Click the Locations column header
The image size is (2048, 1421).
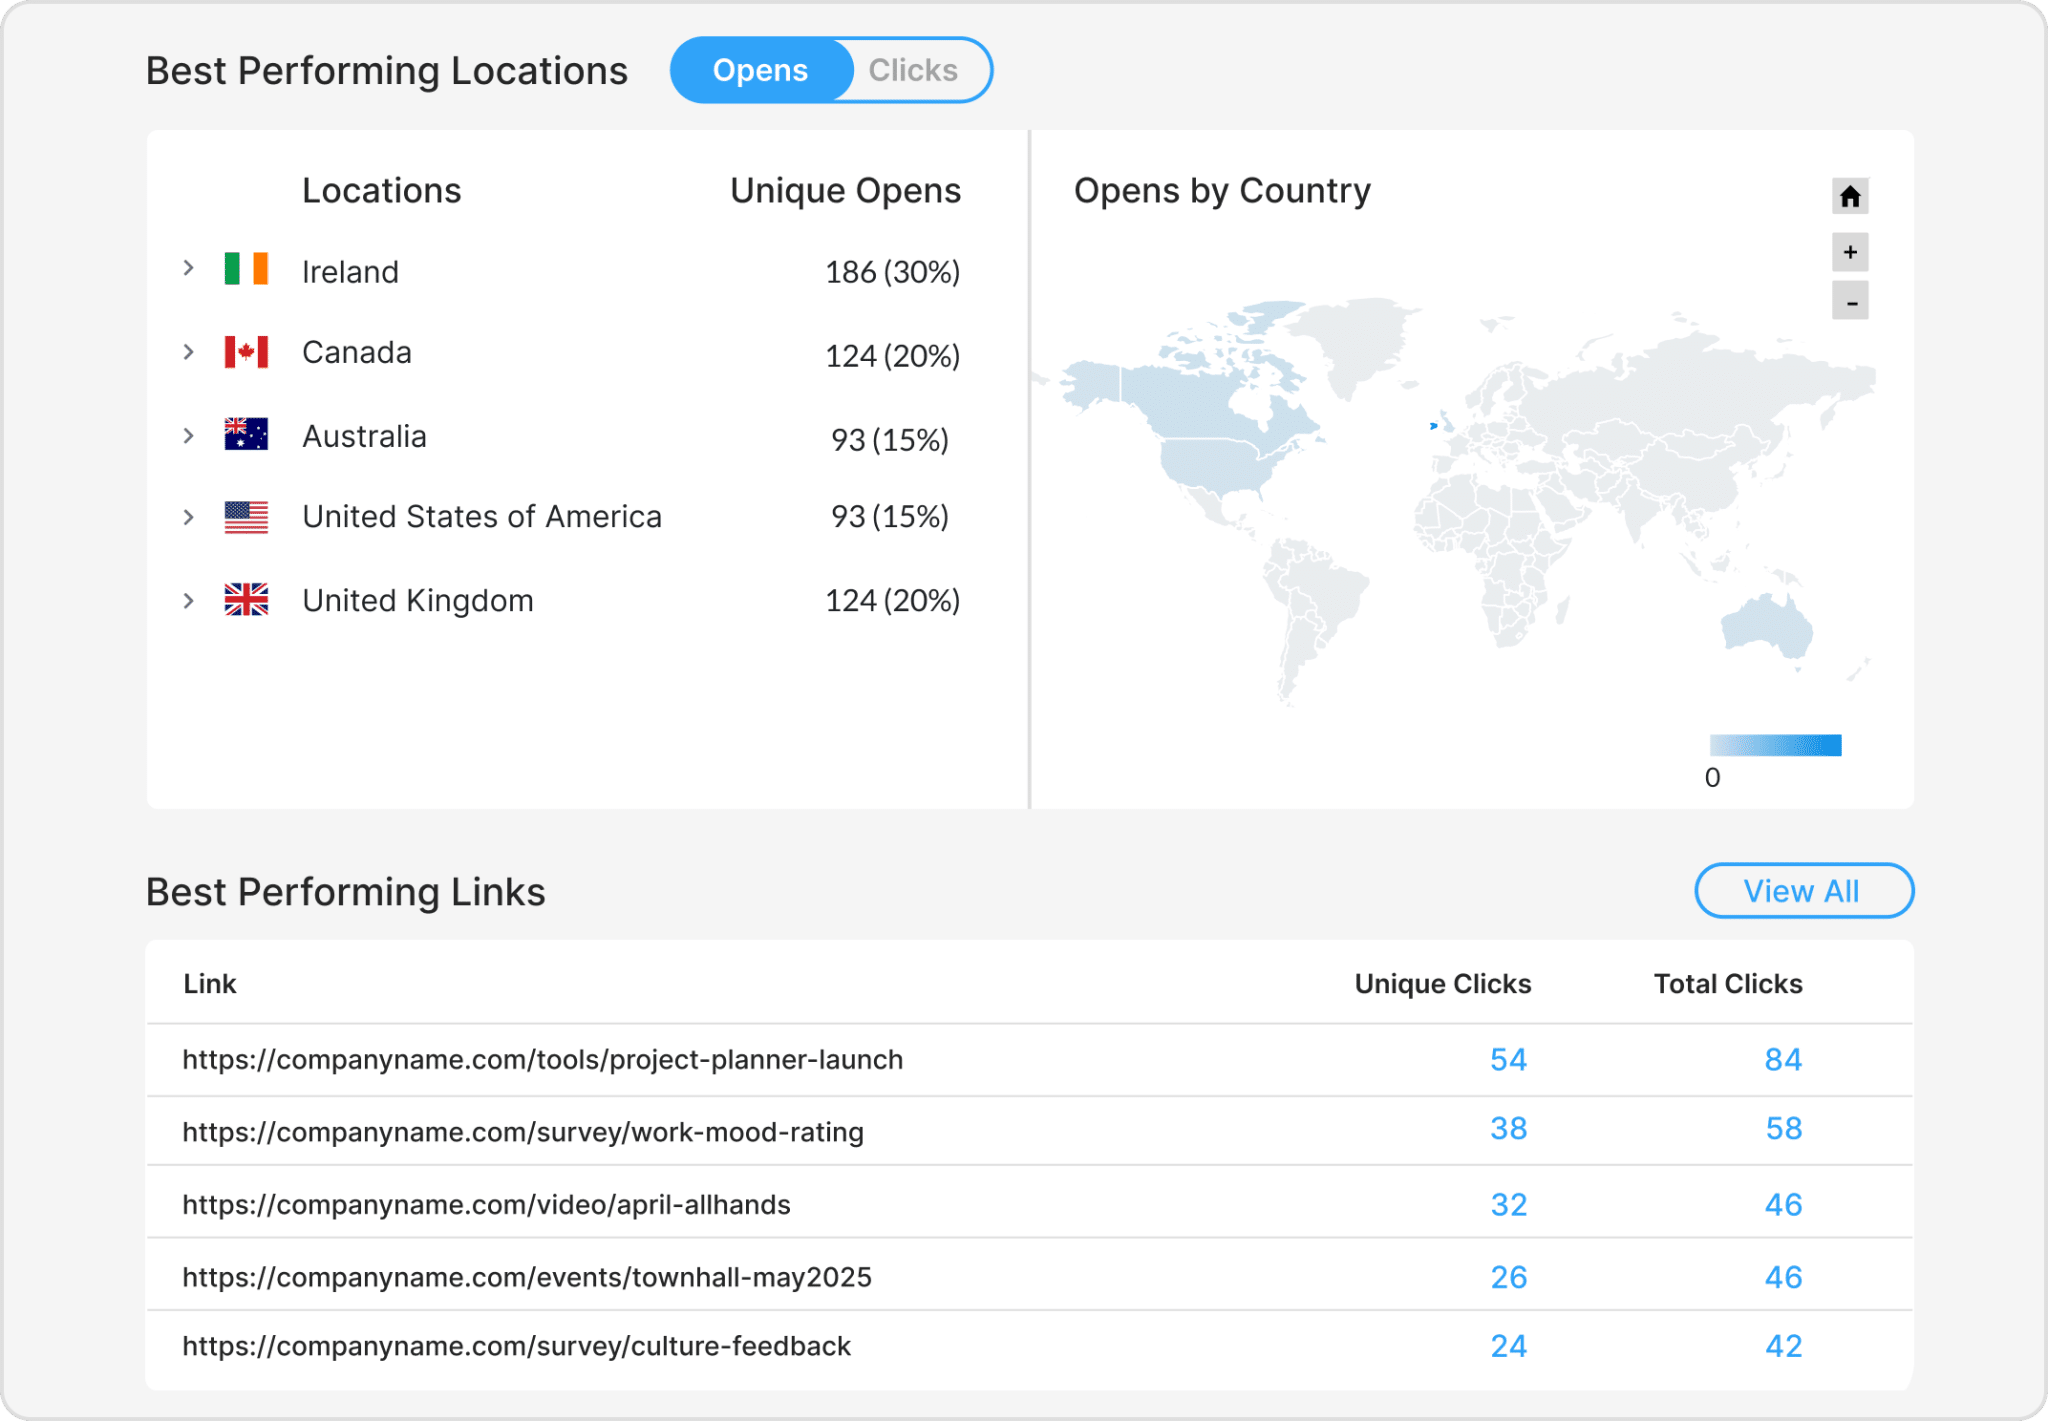coord(381,190)
